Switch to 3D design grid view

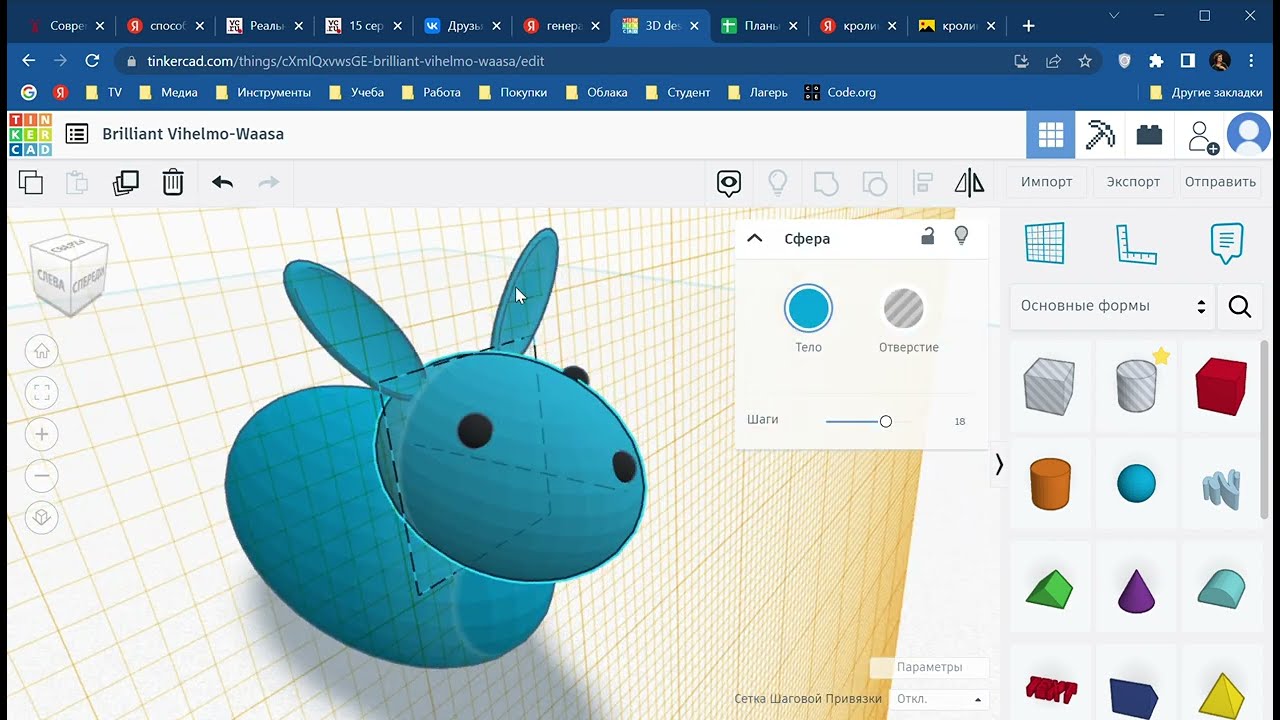click(1051, 135)
